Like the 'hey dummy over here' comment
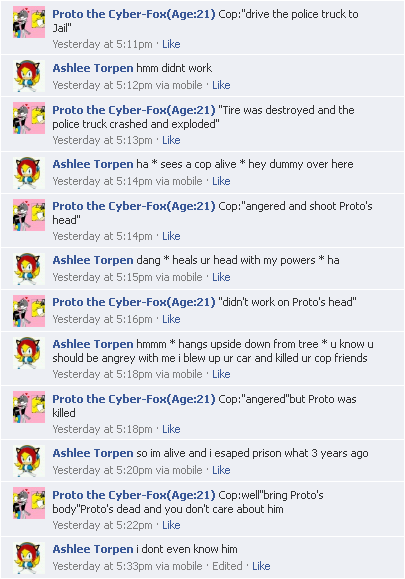Viewport: 405px width, 579px height. (221, 181)
